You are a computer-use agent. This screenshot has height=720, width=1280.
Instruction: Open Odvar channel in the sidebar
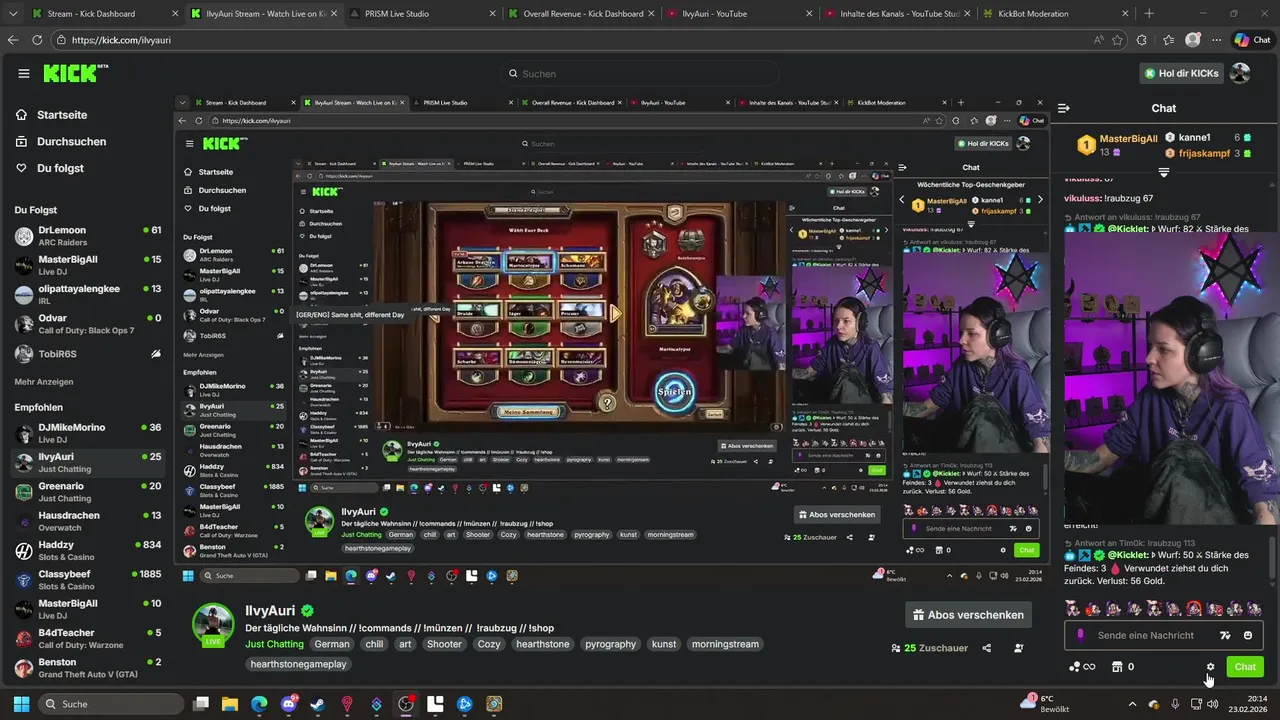click(87, 324)
